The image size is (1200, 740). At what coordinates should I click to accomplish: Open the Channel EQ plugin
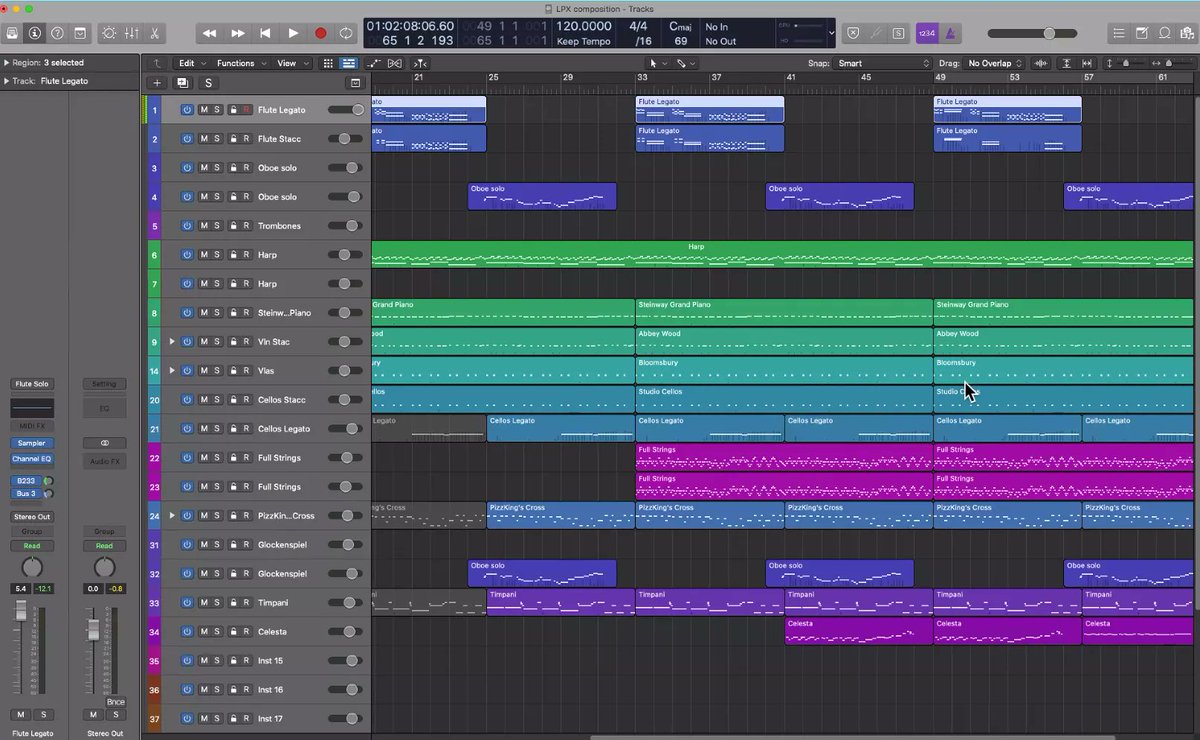point(32,459)
